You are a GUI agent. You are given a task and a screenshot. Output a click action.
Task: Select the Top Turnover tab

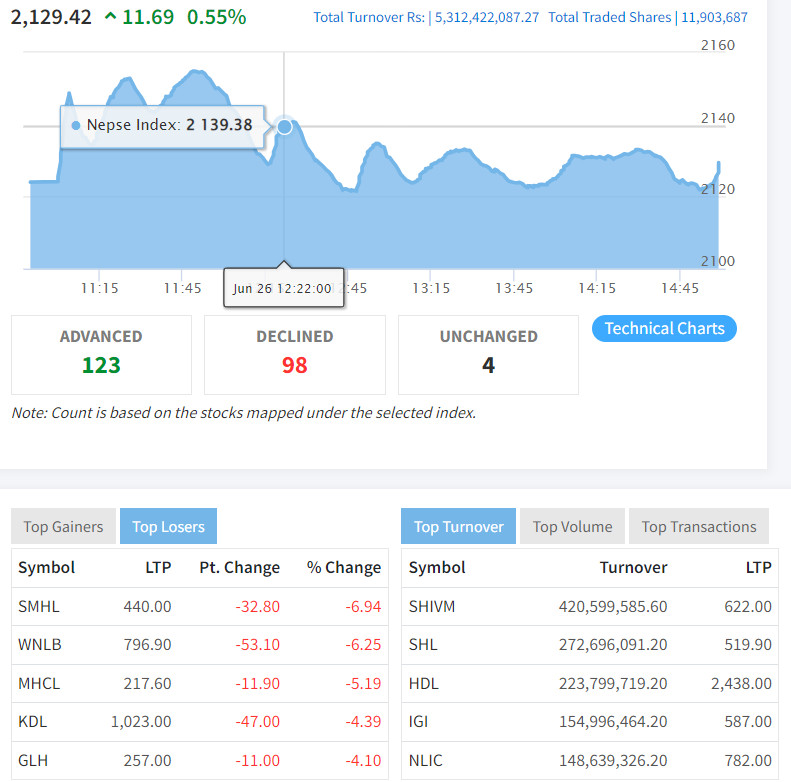[458, 526]
